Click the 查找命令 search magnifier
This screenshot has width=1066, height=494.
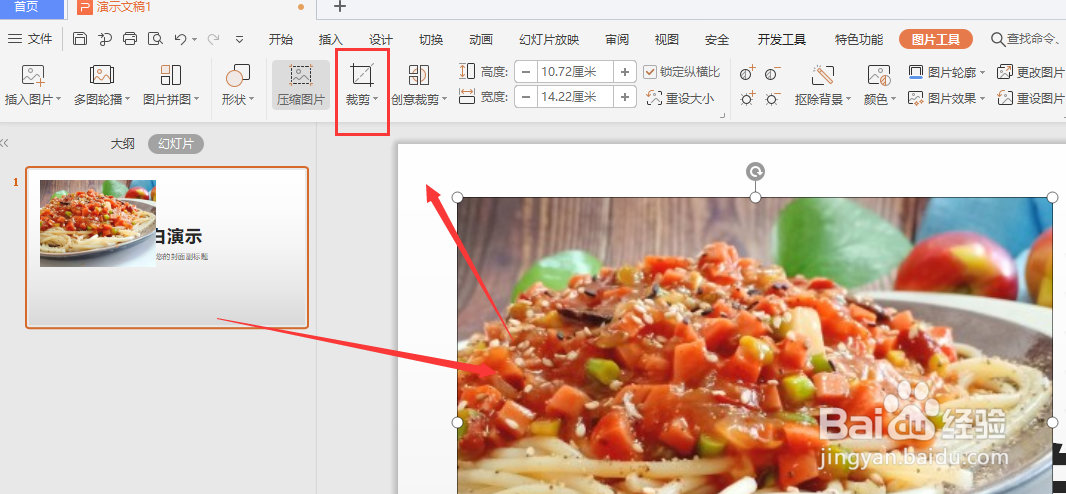click(997, 39)
